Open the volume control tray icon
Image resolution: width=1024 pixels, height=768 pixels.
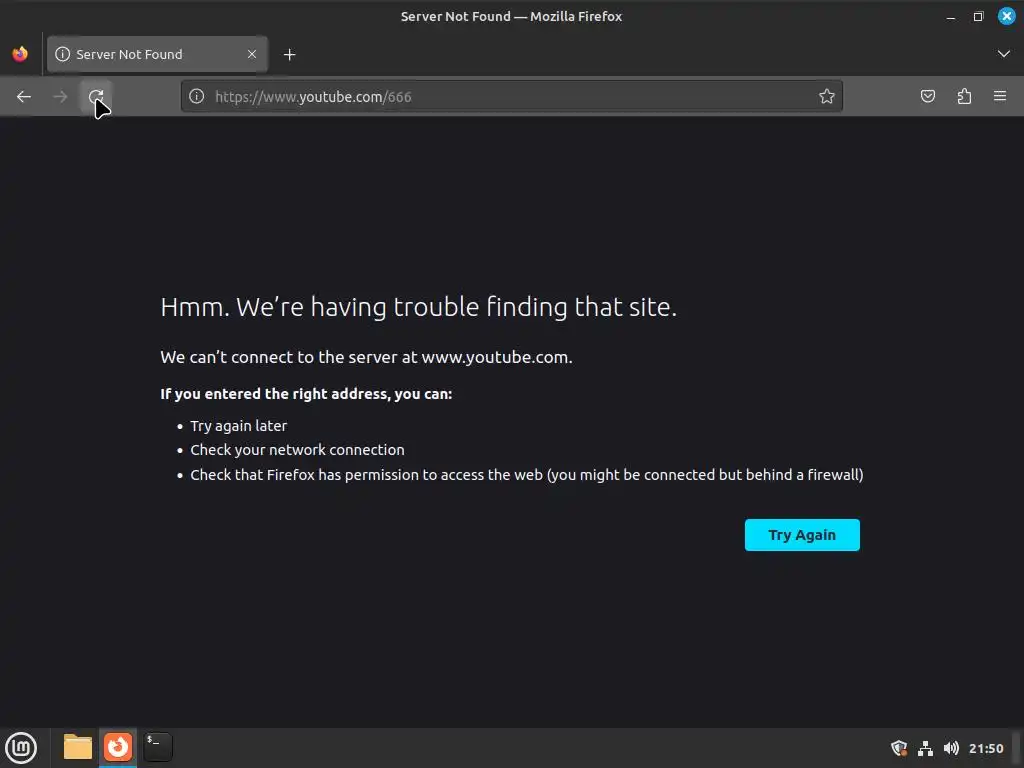click(952, 748)
